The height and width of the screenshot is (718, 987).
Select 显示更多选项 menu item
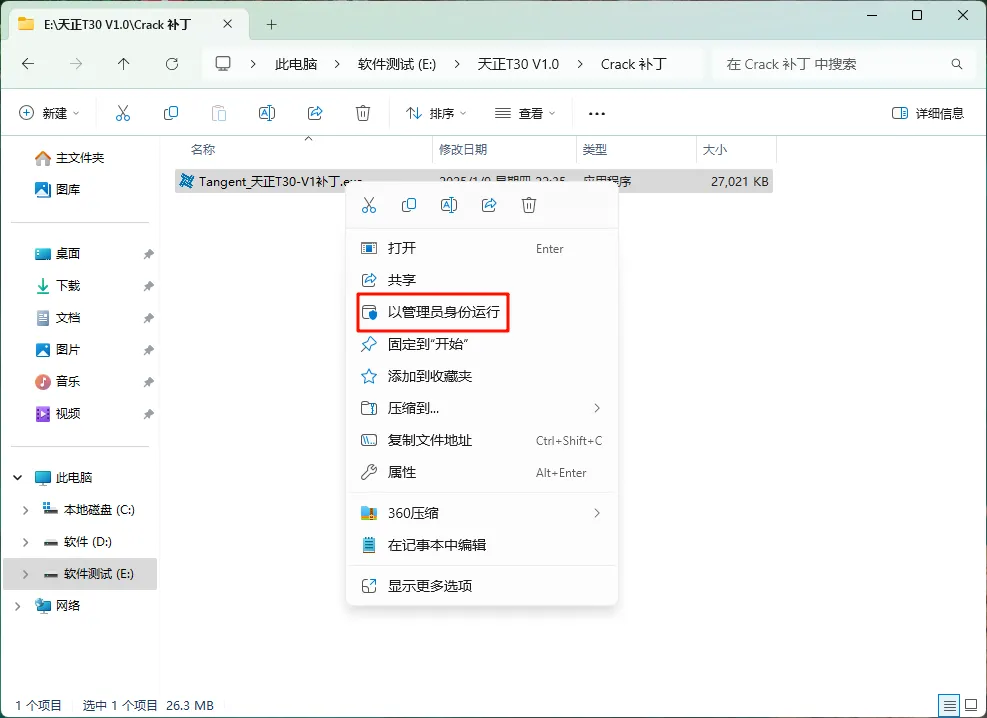[482, 586]
